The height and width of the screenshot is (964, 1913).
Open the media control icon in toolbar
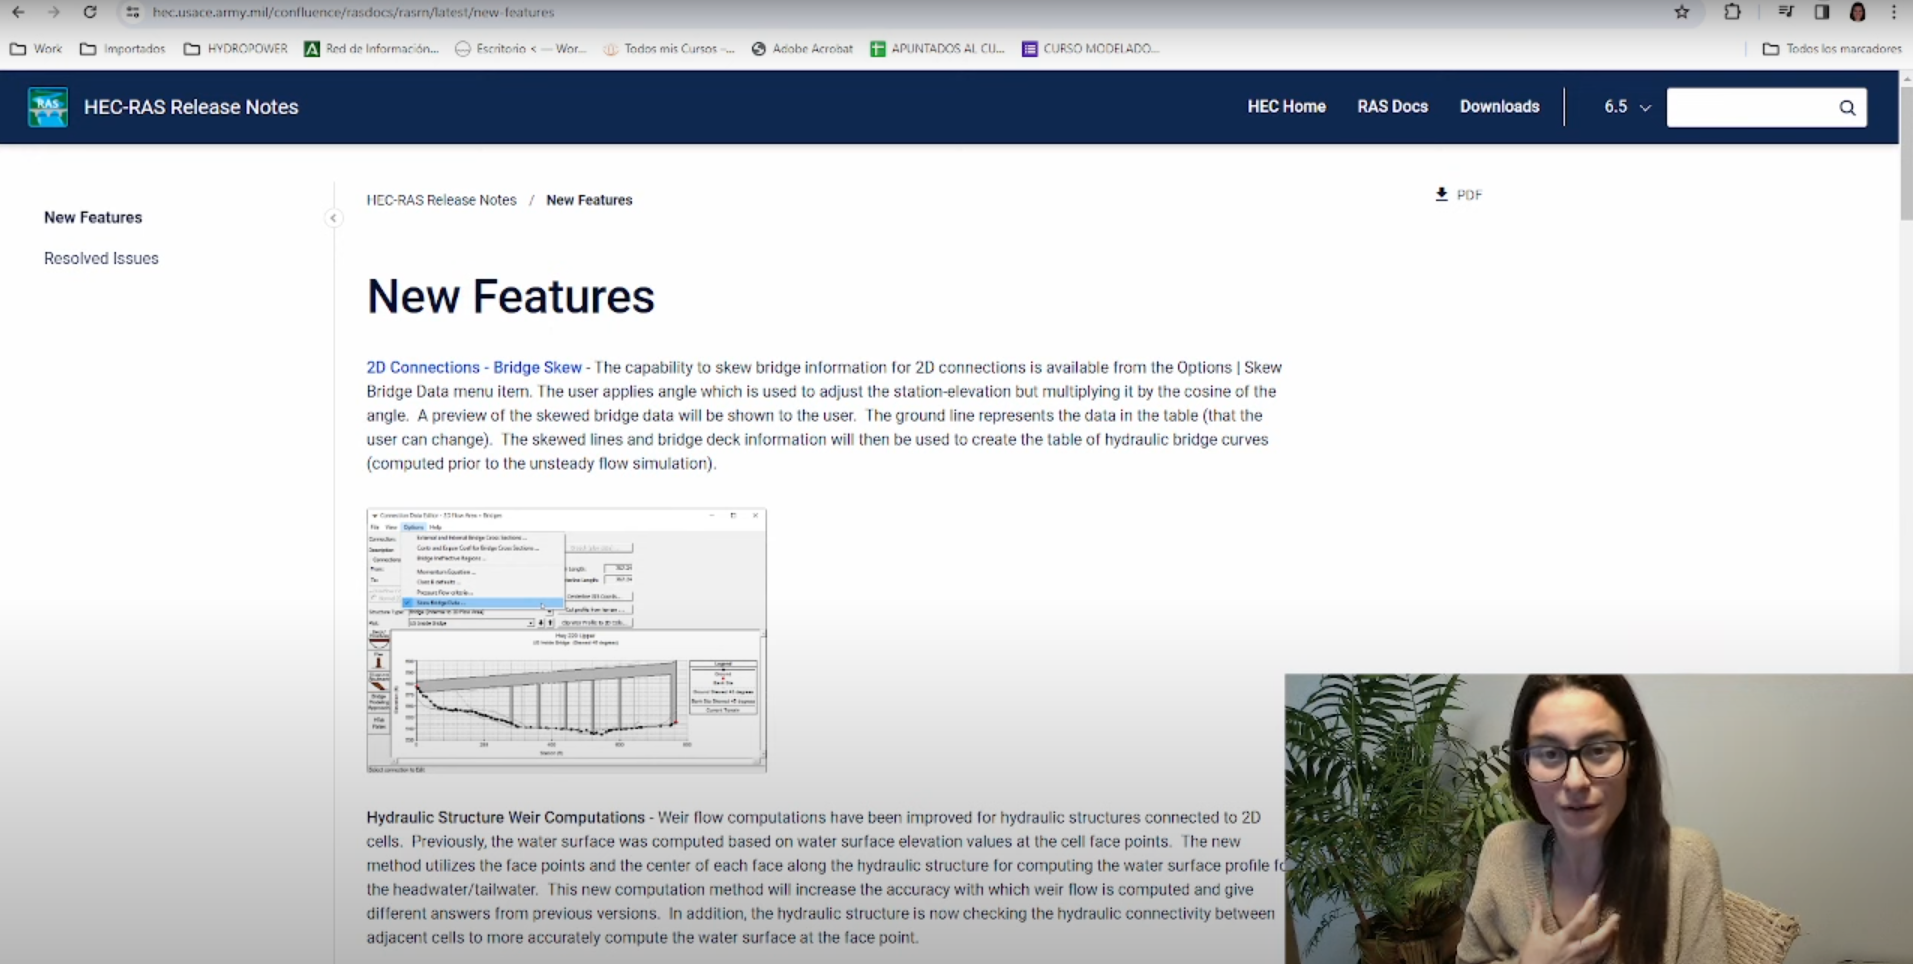[1786, 12]
